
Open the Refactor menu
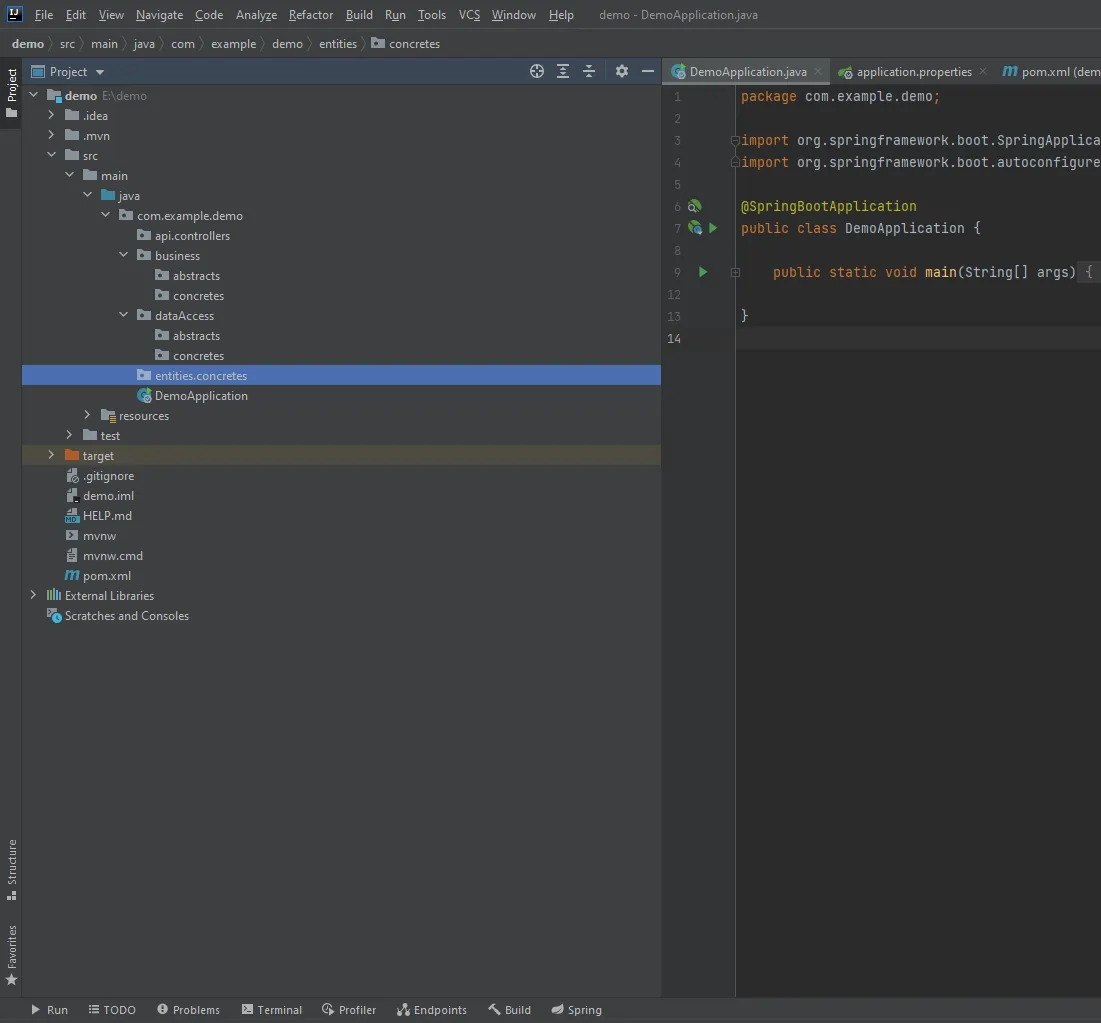(310, 15)
